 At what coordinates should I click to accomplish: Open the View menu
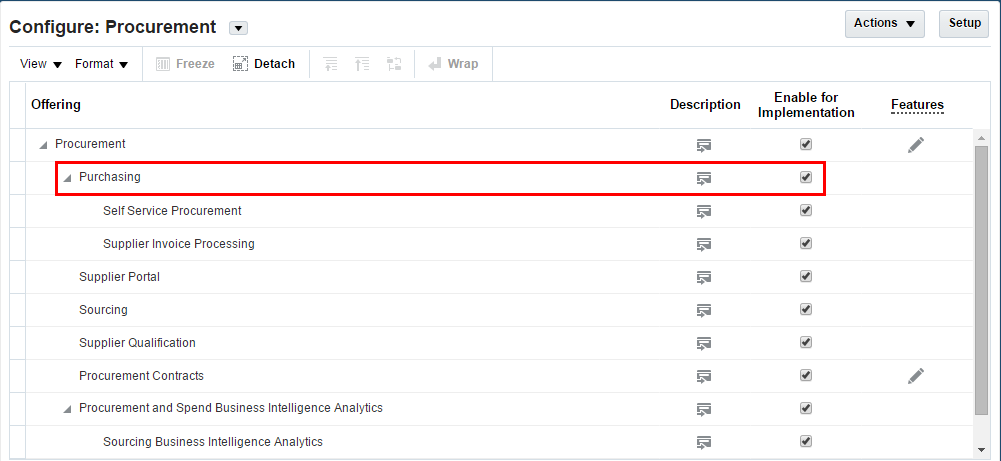pyautogui.click(x=40, y=64)
